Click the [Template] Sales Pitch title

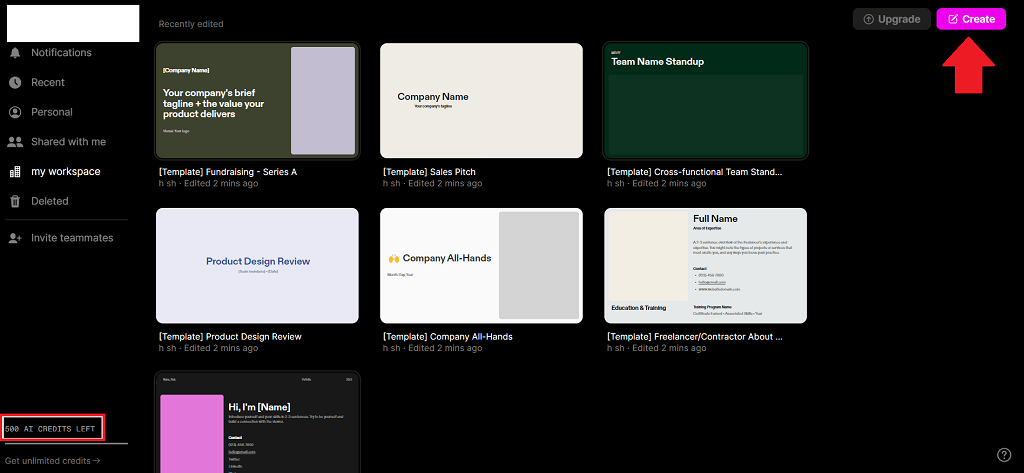coord(429,172)
